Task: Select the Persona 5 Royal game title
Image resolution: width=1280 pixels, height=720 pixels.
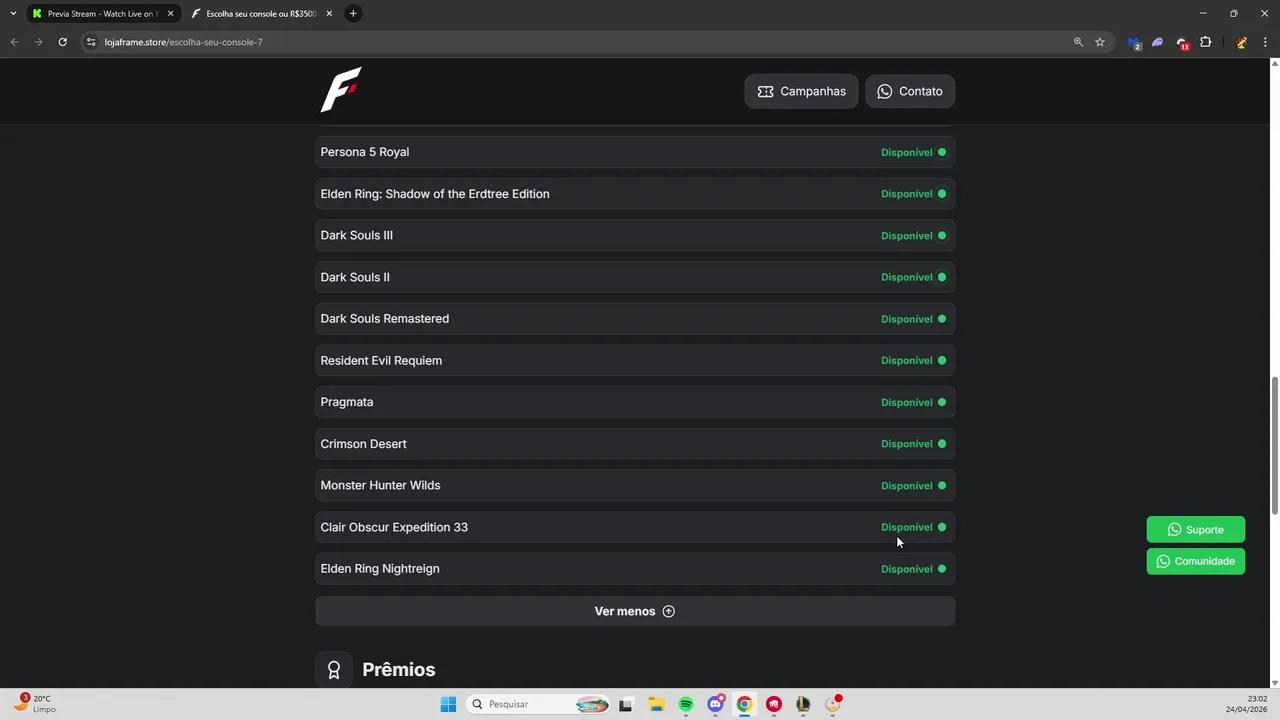Action: pyautogui.click(x=365, y=152)
